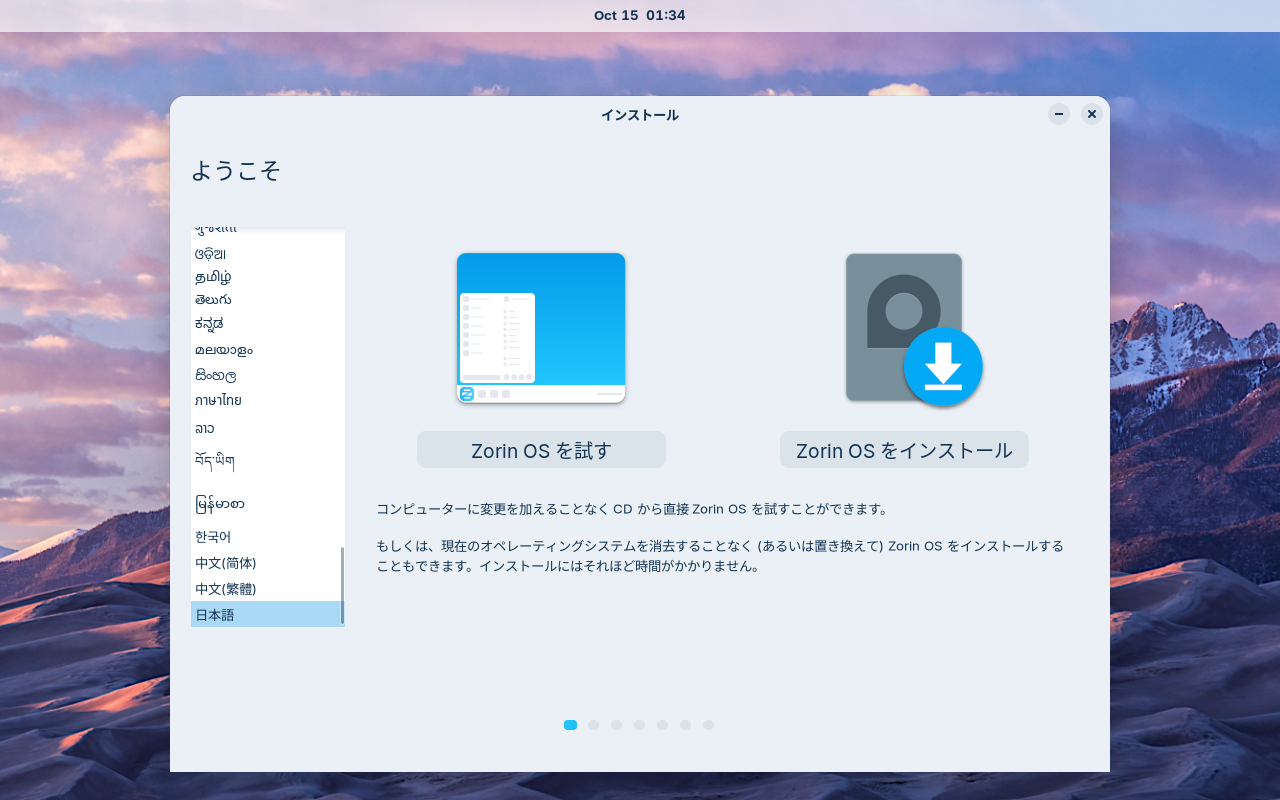Select Burmese မြန်မာစာ language
Viewport: 1280px width, 800px height.
(x=266, y=503)
